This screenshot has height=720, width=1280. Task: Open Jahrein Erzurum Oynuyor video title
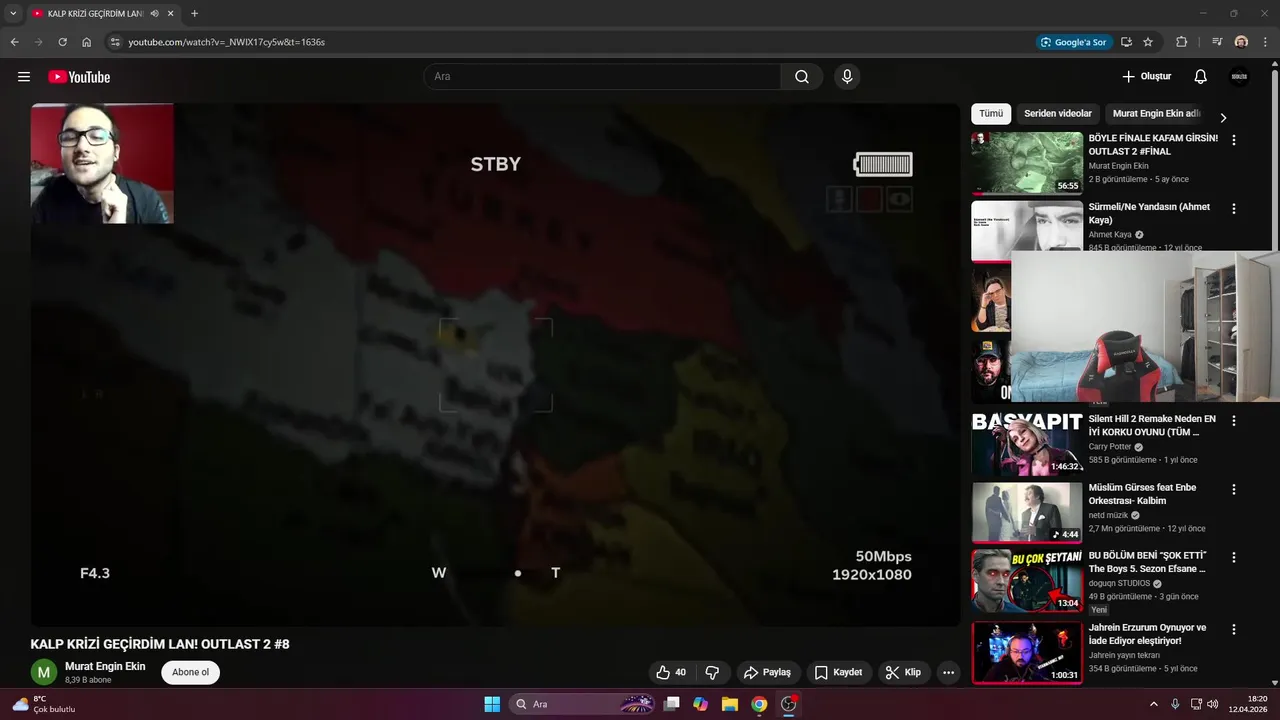point(1148,634)
